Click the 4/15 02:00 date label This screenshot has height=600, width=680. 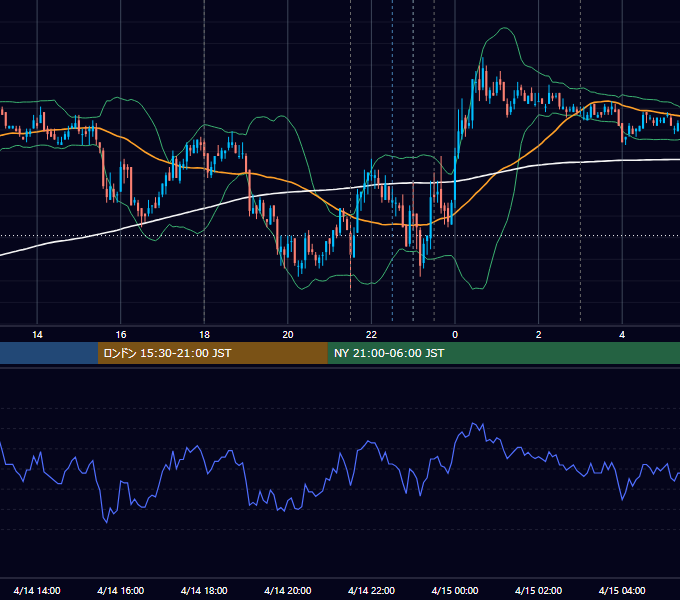539,590
